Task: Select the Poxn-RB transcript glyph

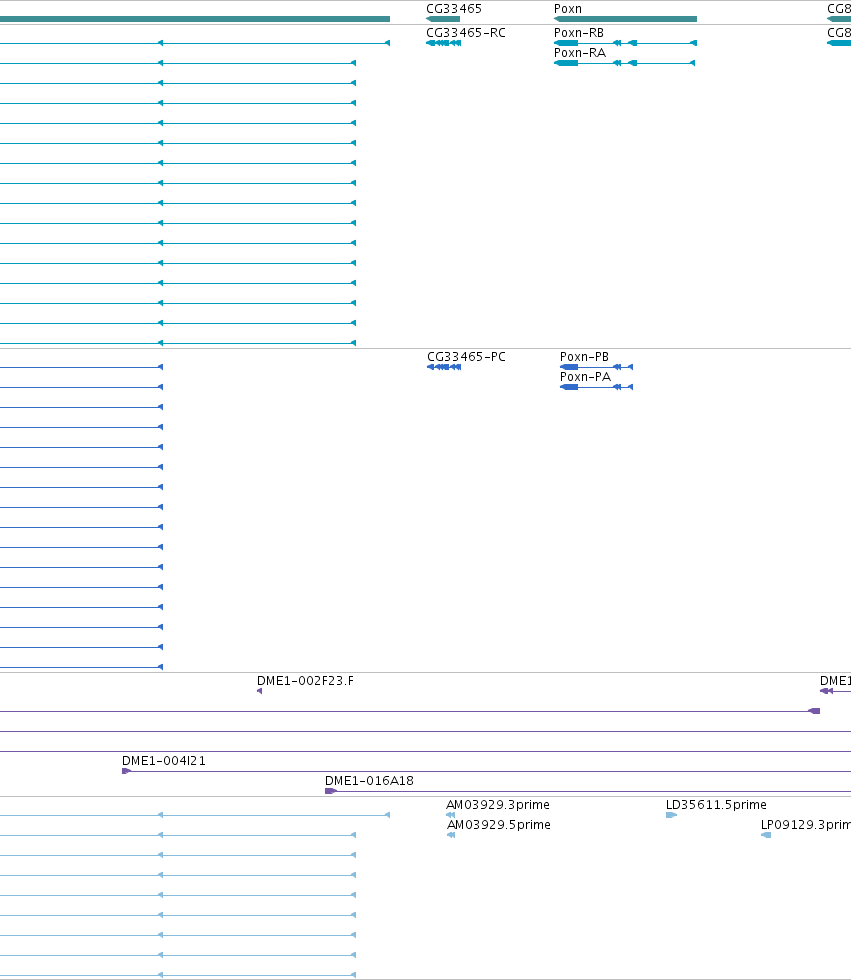Action: (x=625, y=43)
